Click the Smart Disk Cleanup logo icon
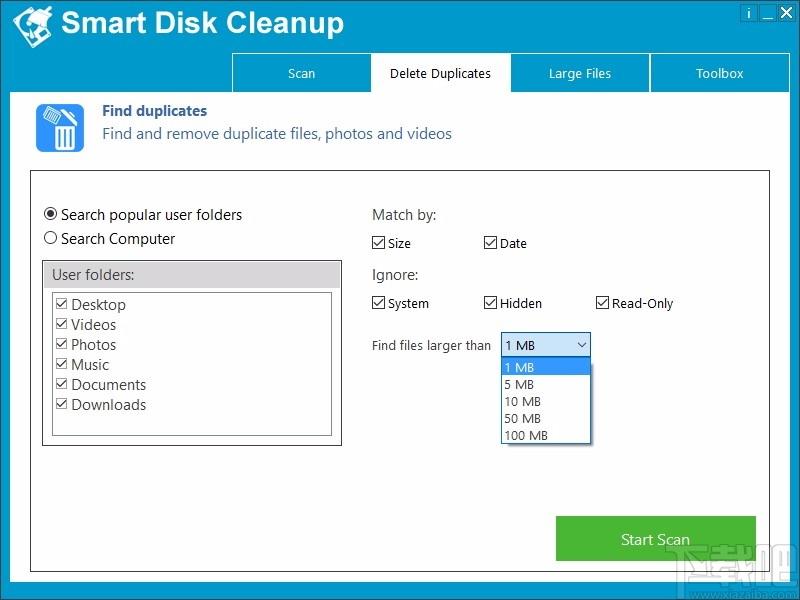This screenshot has width=800, height=600. [x=33, y=26]
